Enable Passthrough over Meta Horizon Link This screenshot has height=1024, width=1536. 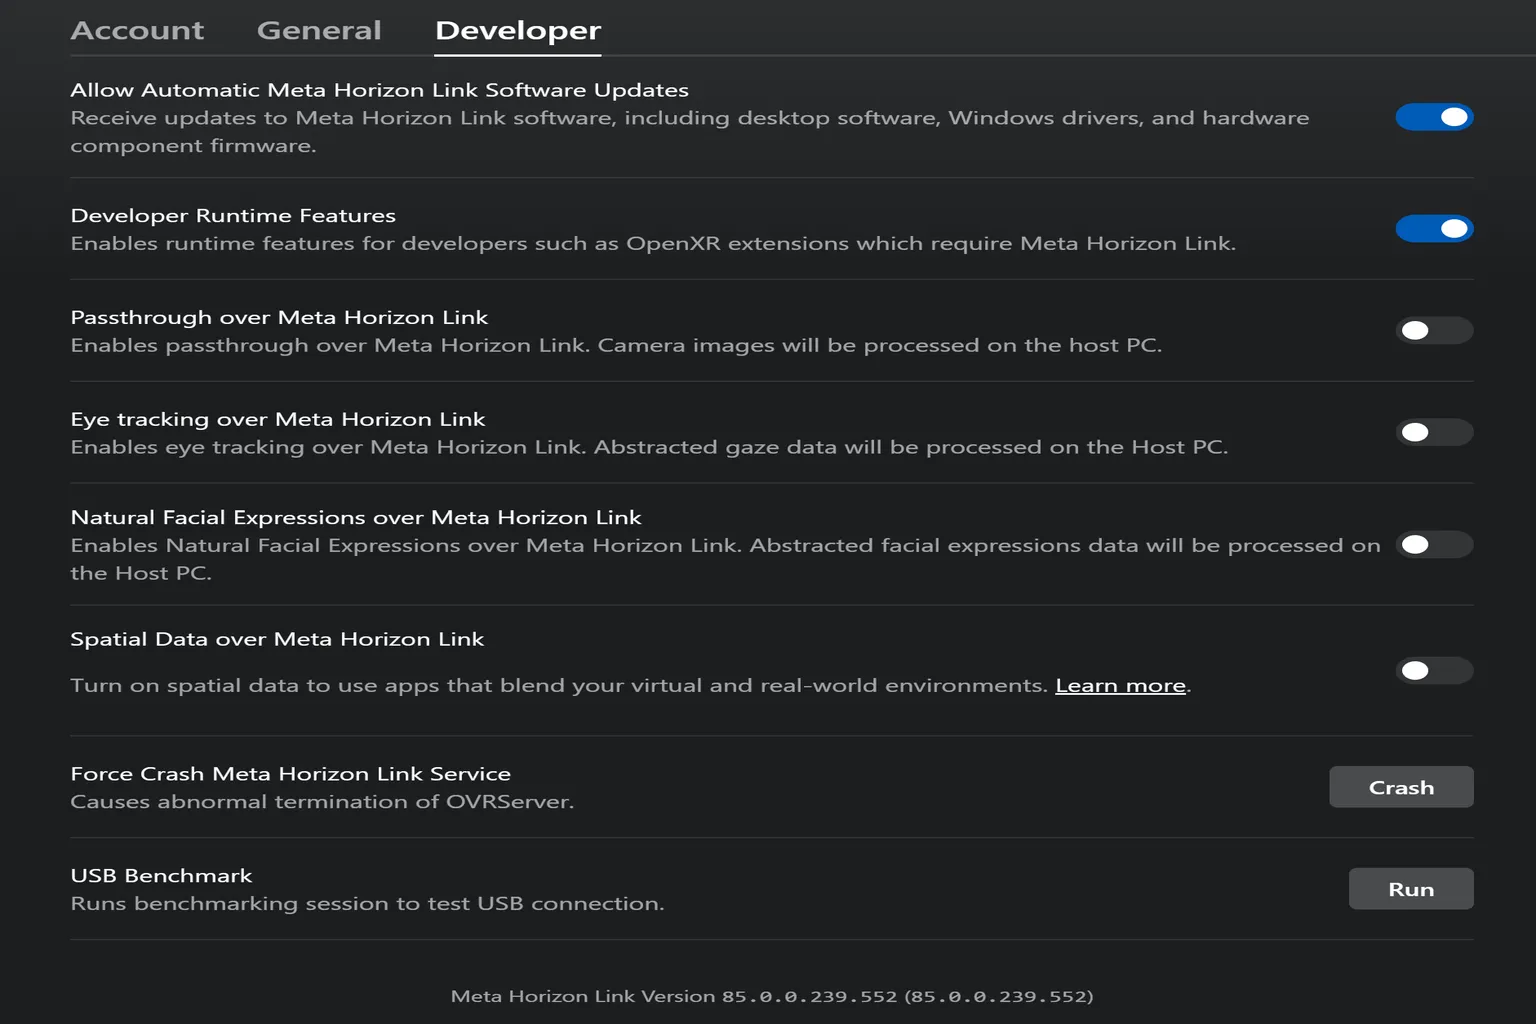[1434, 331]
